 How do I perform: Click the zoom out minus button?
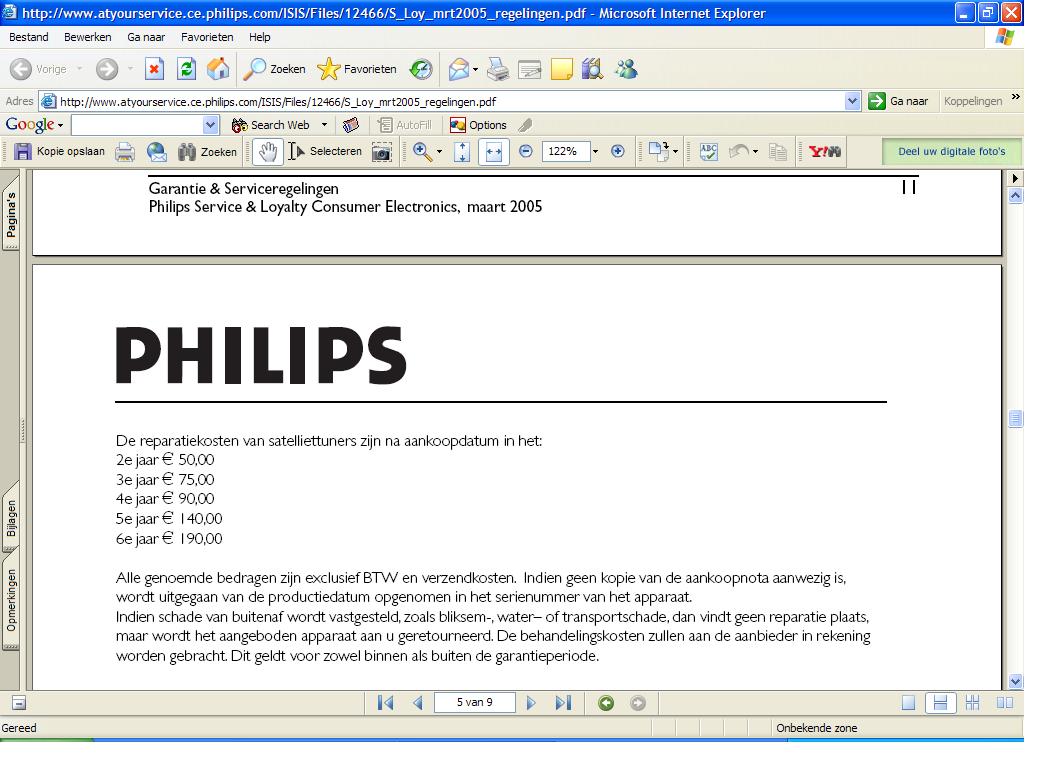click(525, 151)
